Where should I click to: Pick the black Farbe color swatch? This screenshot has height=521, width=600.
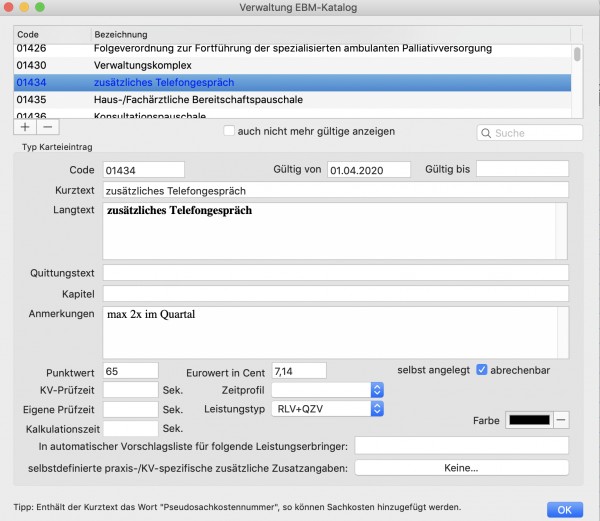(529, 420)
